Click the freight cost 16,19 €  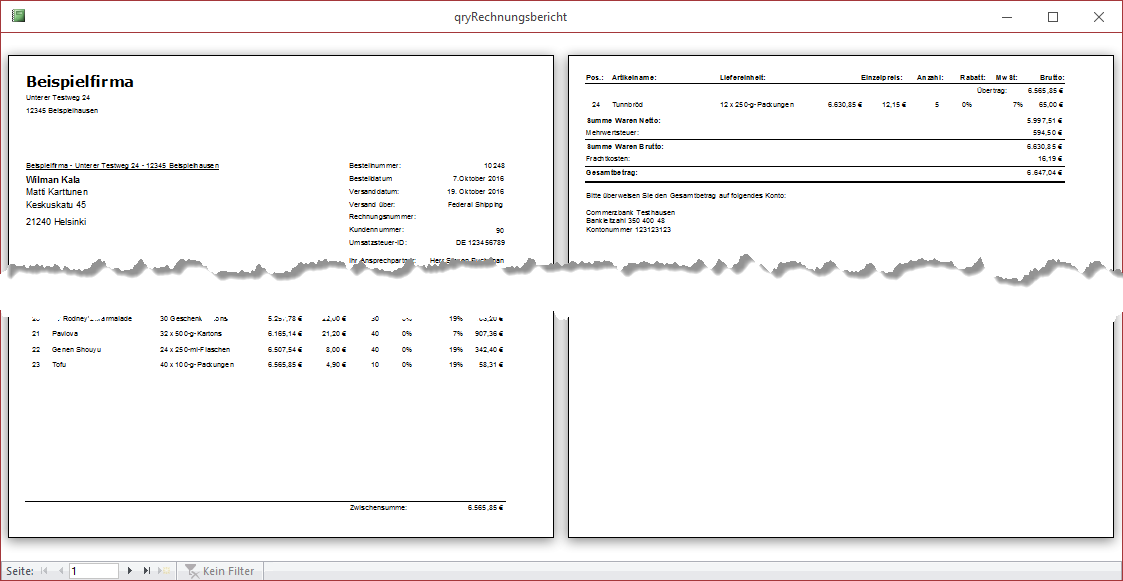click(x=1051, y=158)
